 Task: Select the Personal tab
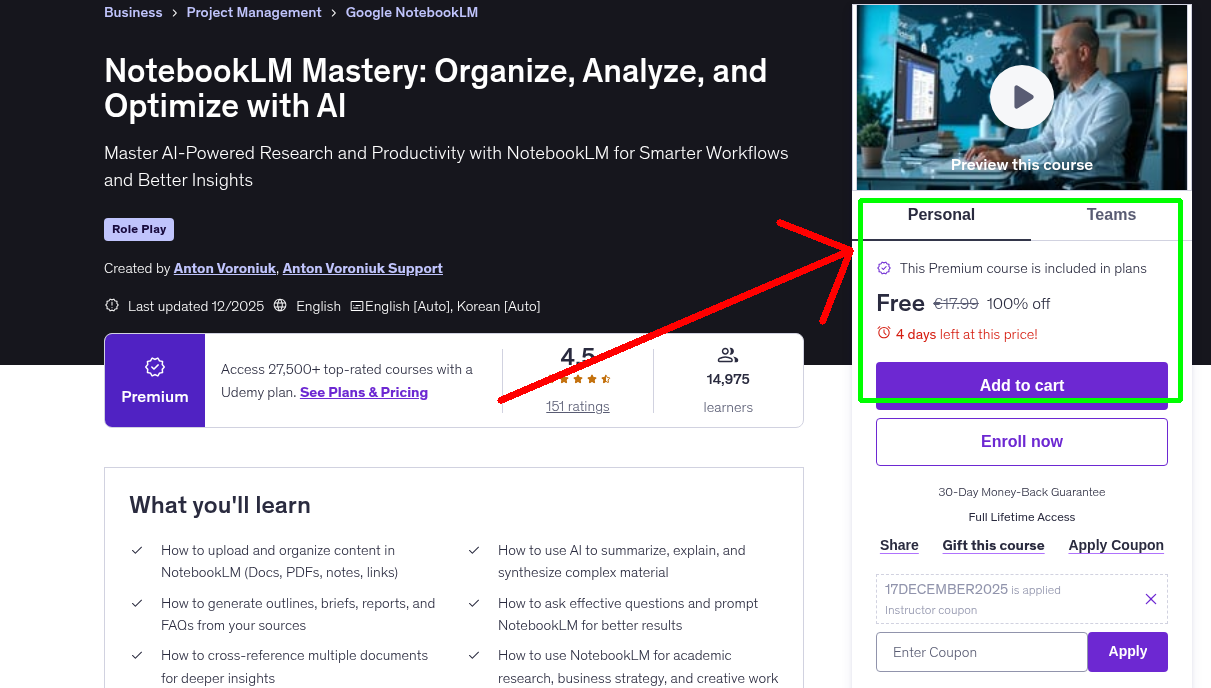(x=941, y=214)
